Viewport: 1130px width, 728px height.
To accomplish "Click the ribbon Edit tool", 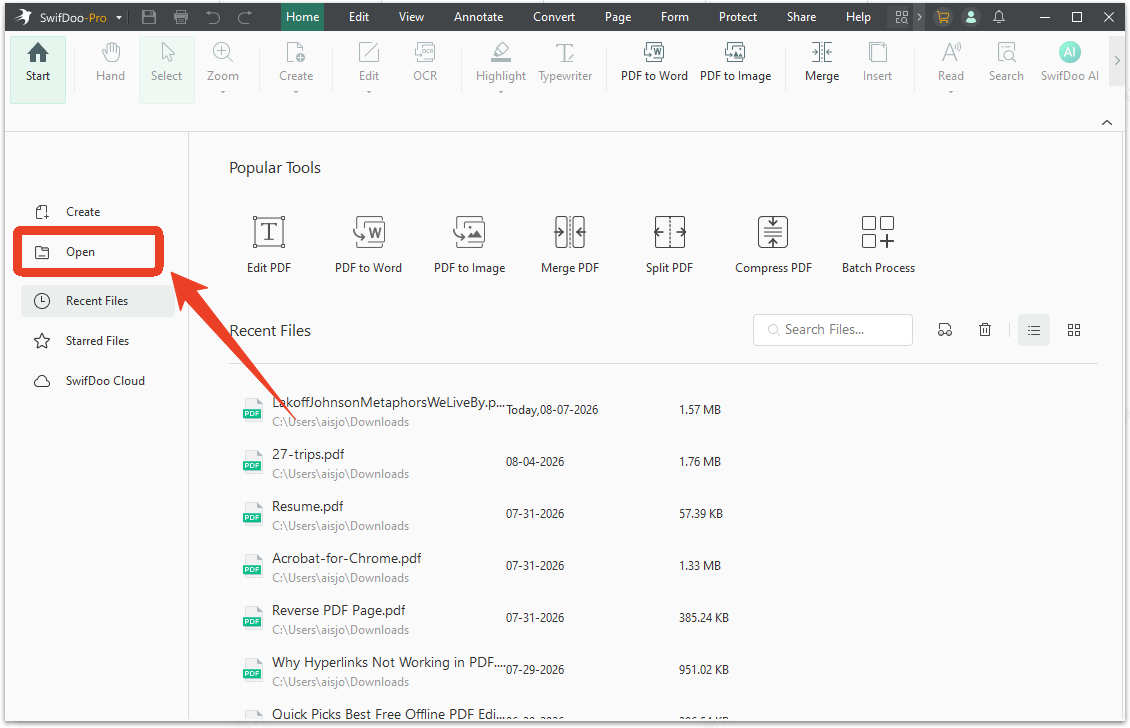I will [x=369, y=63].
